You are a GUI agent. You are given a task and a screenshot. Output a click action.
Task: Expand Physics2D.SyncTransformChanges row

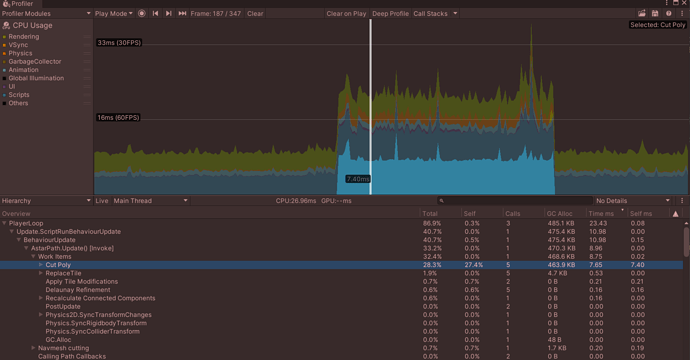(x=41, y=315)
